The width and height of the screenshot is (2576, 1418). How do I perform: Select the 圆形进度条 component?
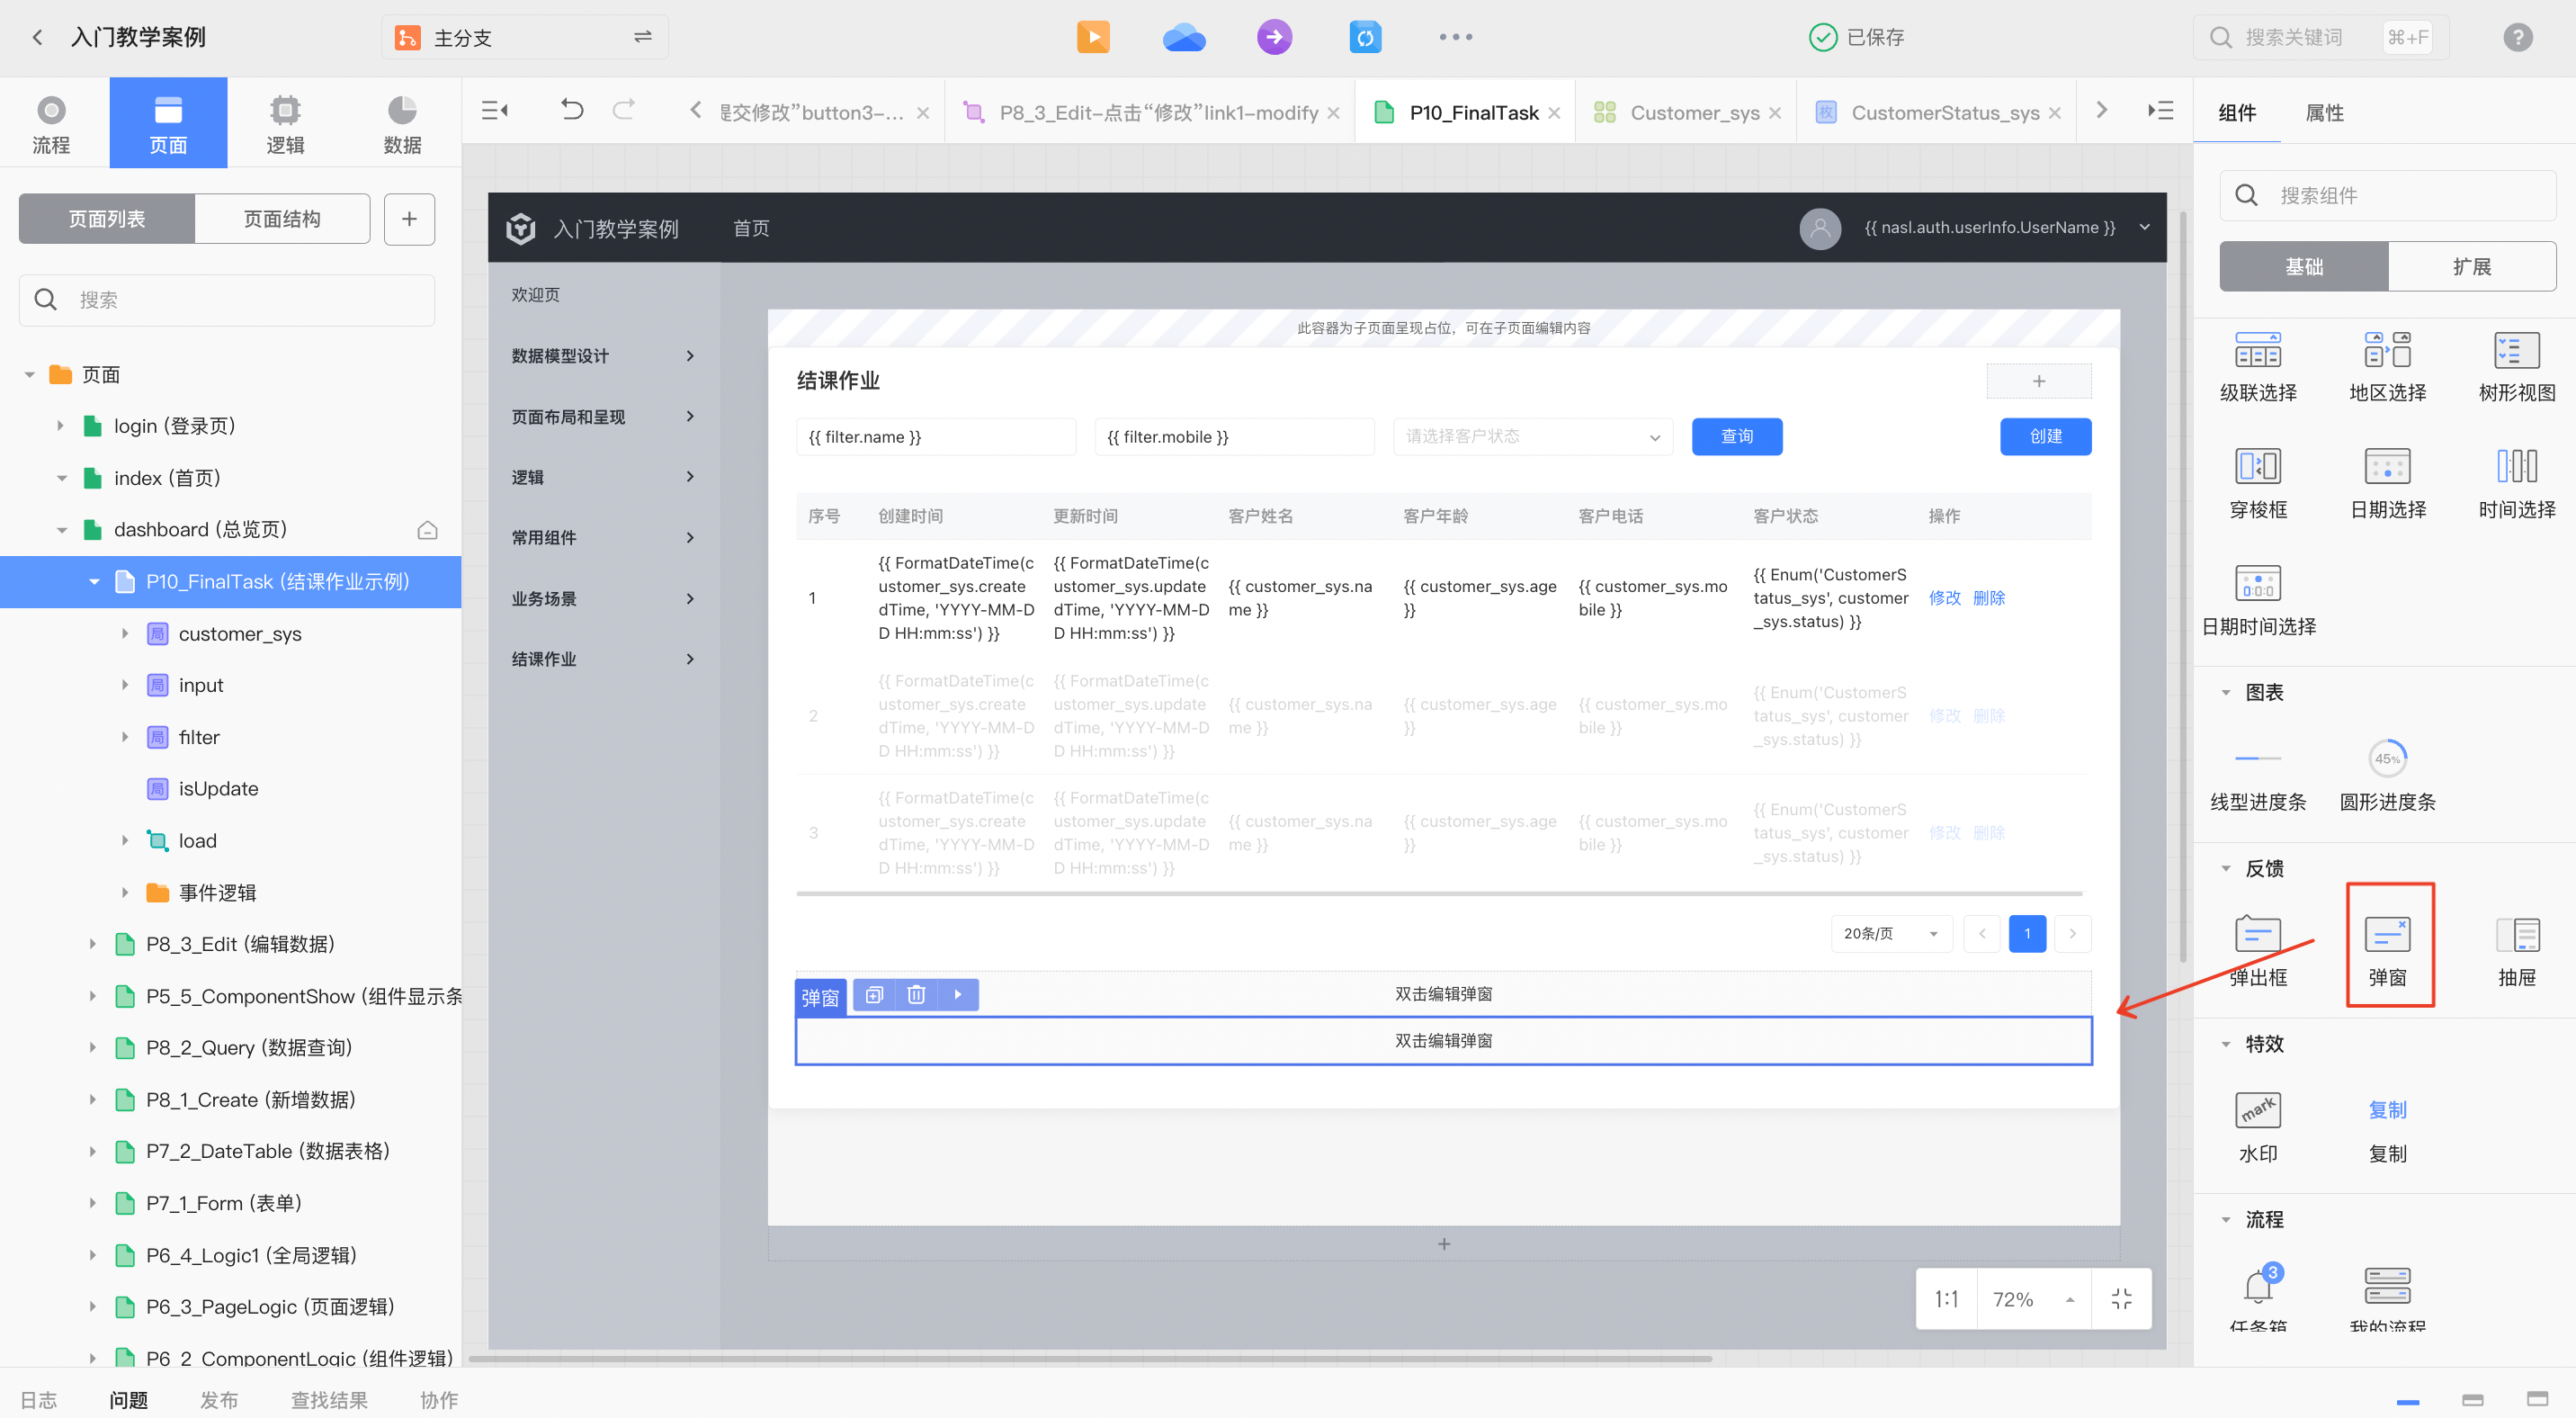pos(2387,777)
